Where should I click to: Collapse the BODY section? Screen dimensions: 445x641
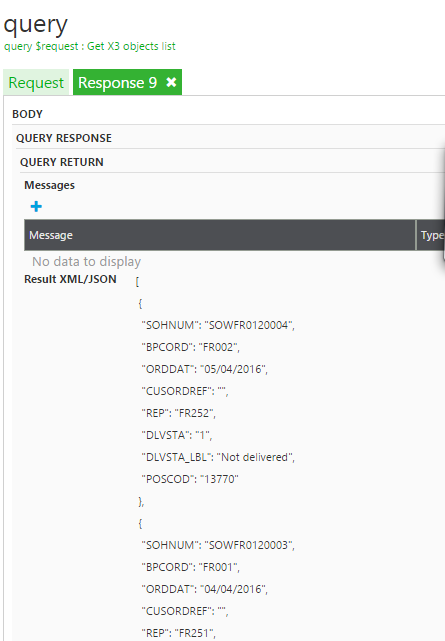(x=27, y=114)
